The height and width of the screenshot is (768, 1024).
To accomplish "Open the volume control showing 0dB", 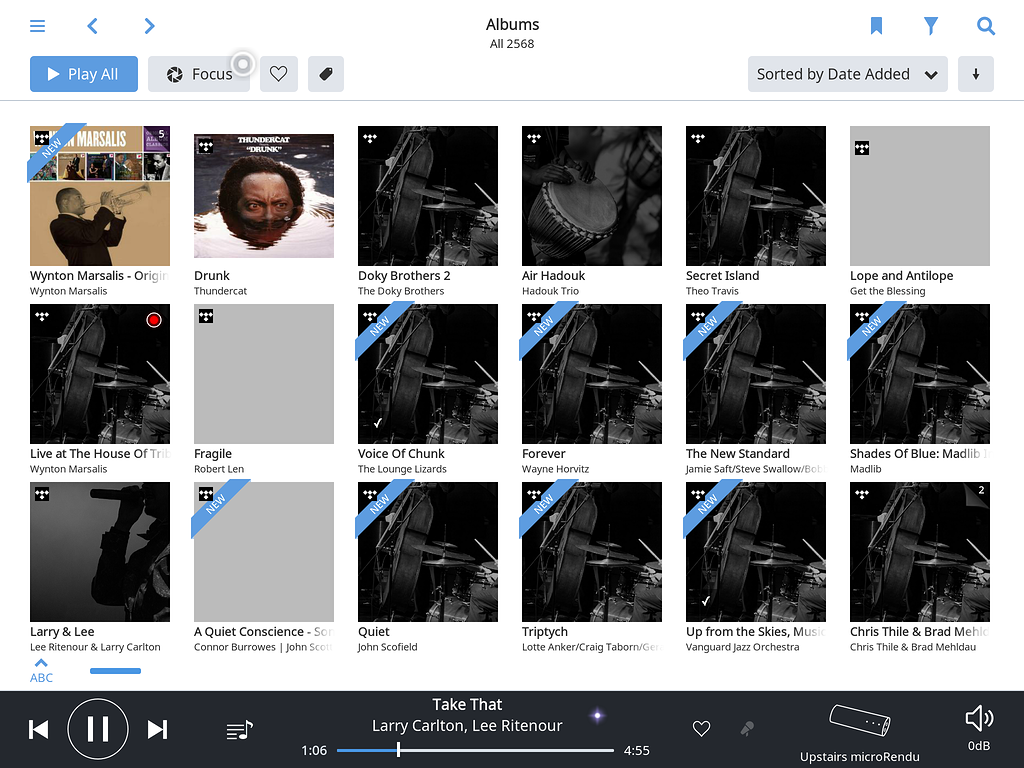I will (979, 719).
